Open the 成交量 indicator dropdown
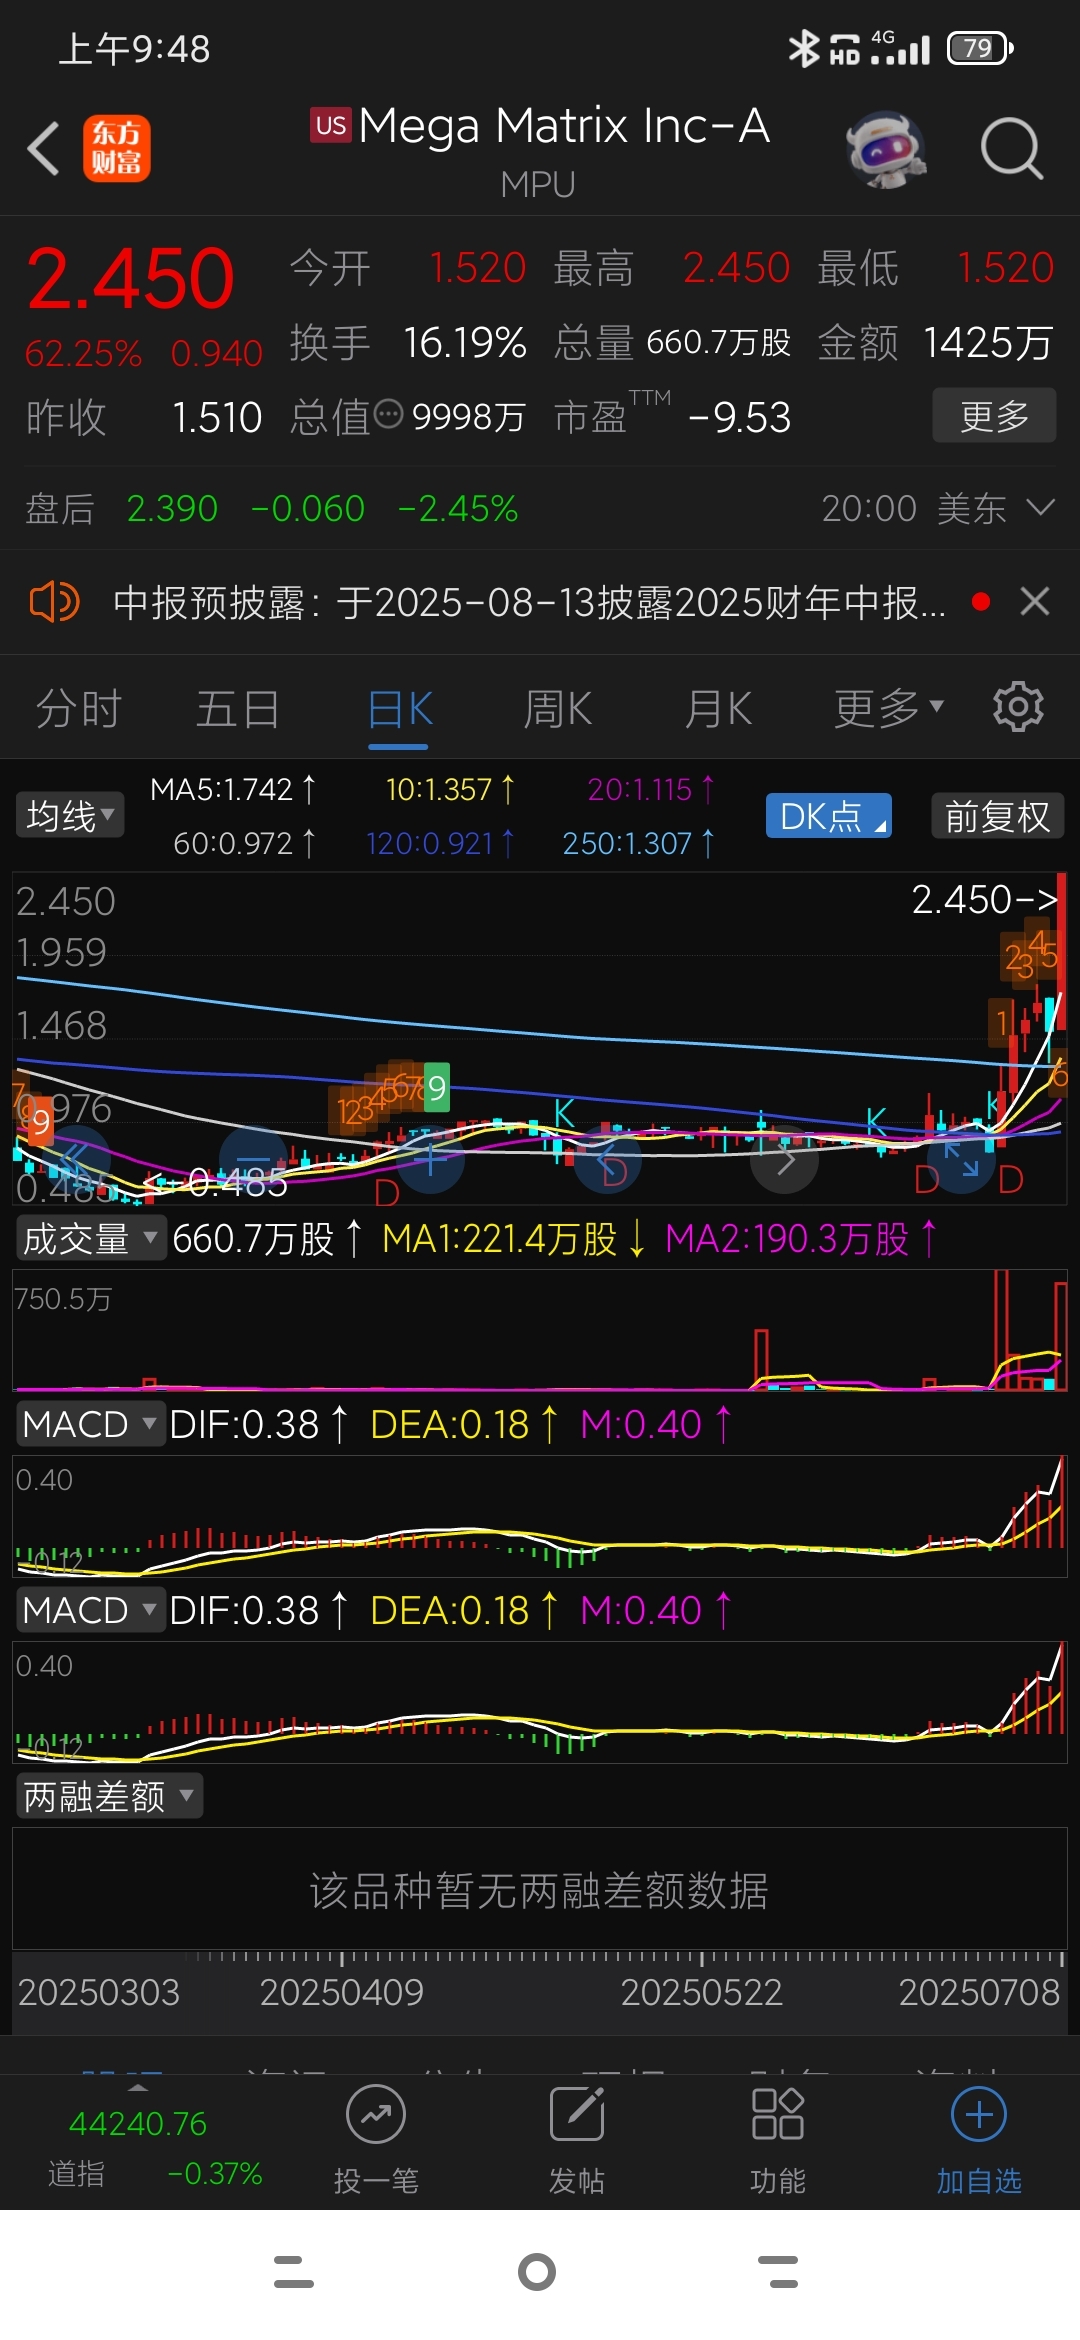 click(x=90, y=1238)
